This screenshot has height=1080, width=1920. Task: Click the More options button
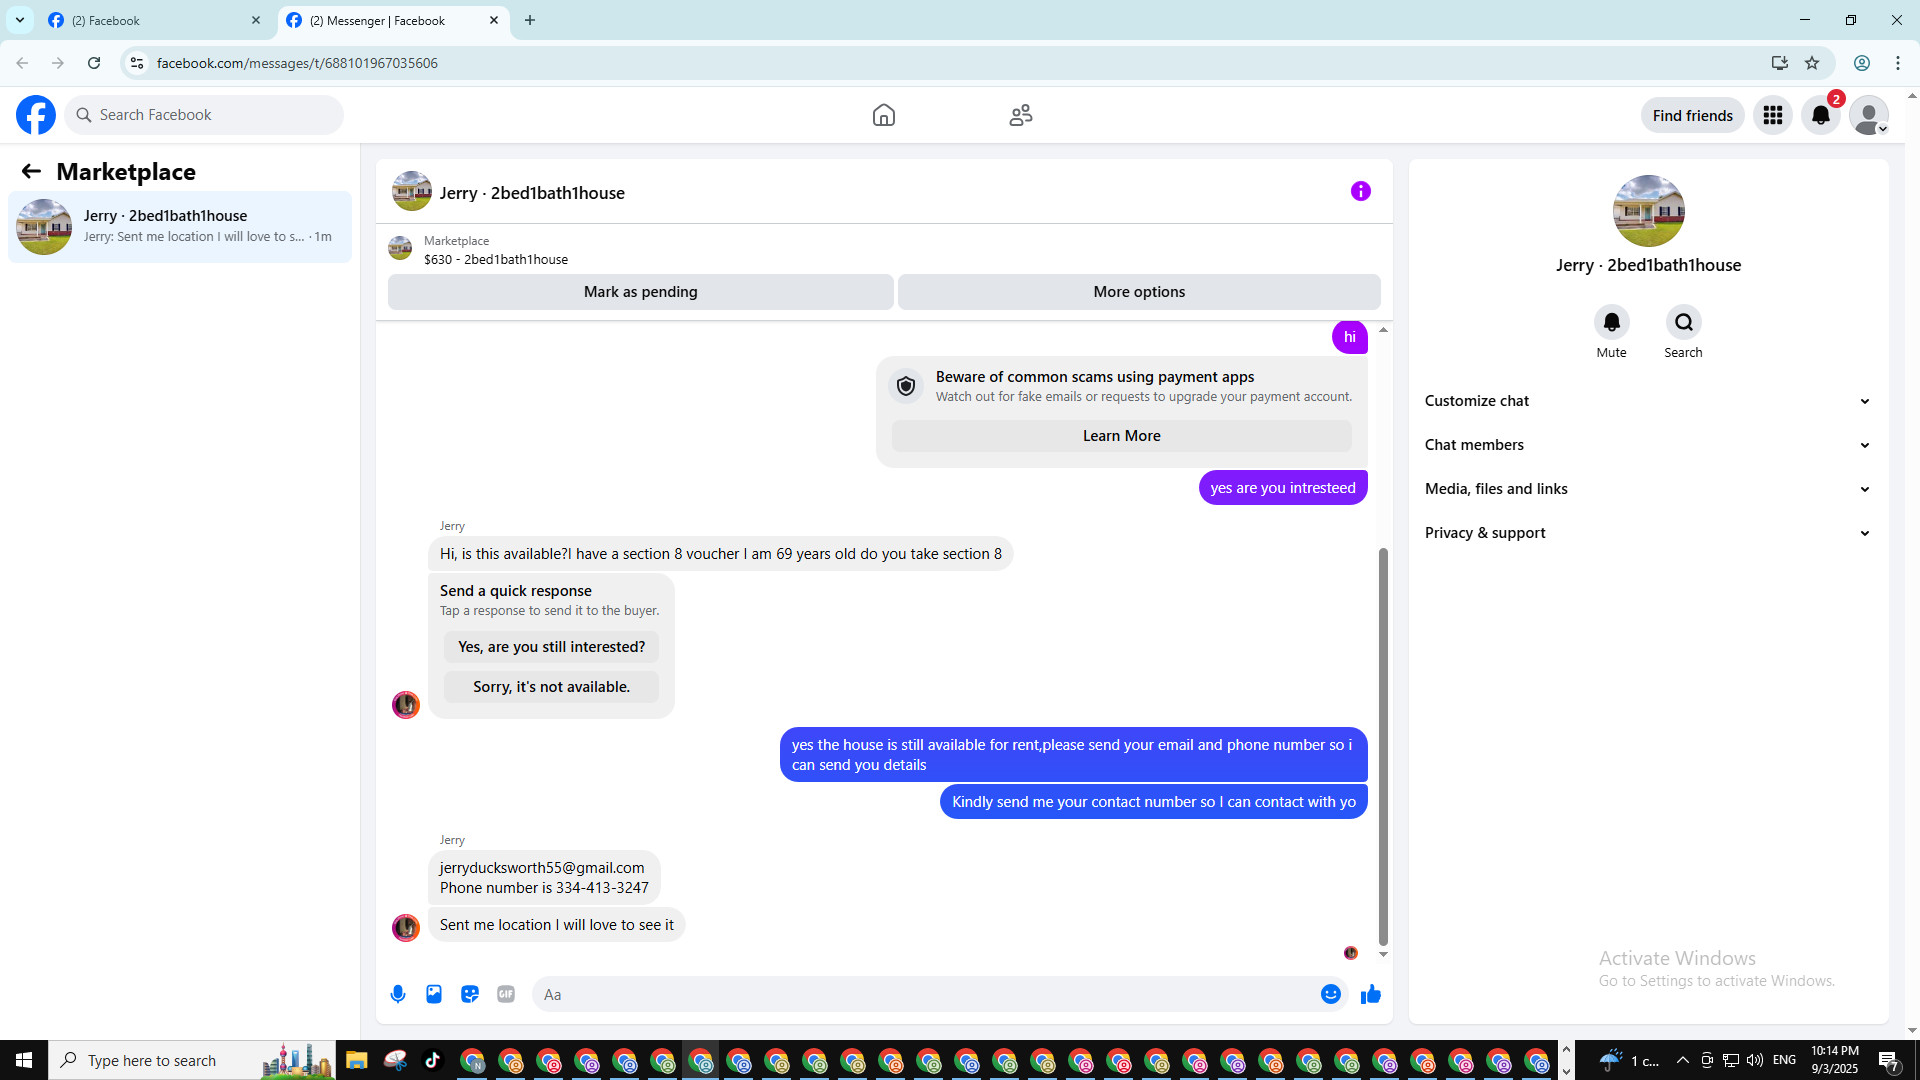click(1139, 292)
